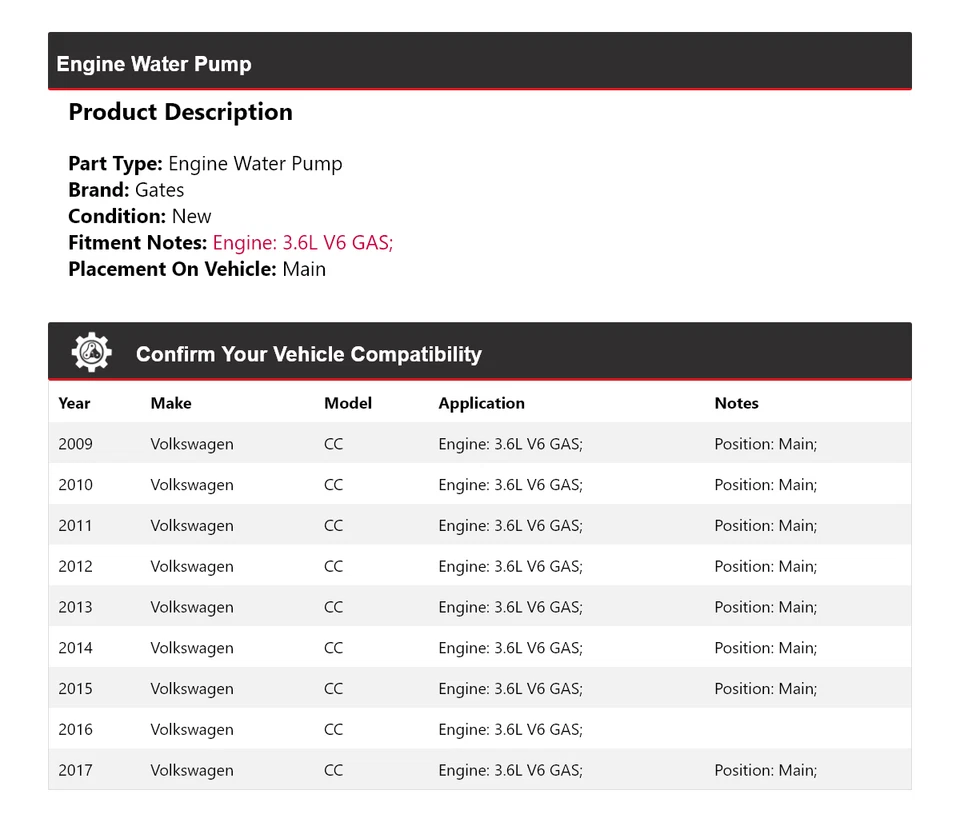Click the Brand: Gates line

(126, 190)
